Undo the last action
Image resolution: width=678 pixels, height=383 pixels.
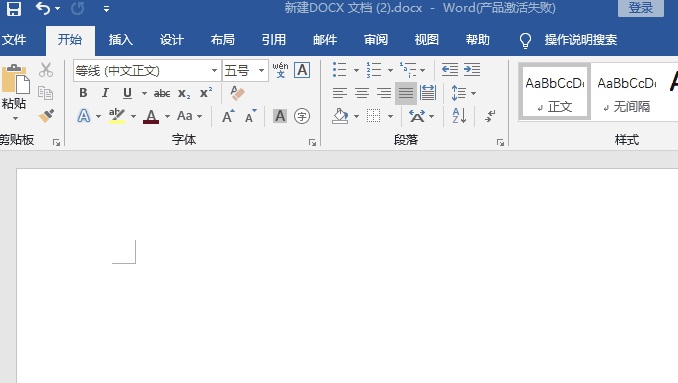click(43, 8)
